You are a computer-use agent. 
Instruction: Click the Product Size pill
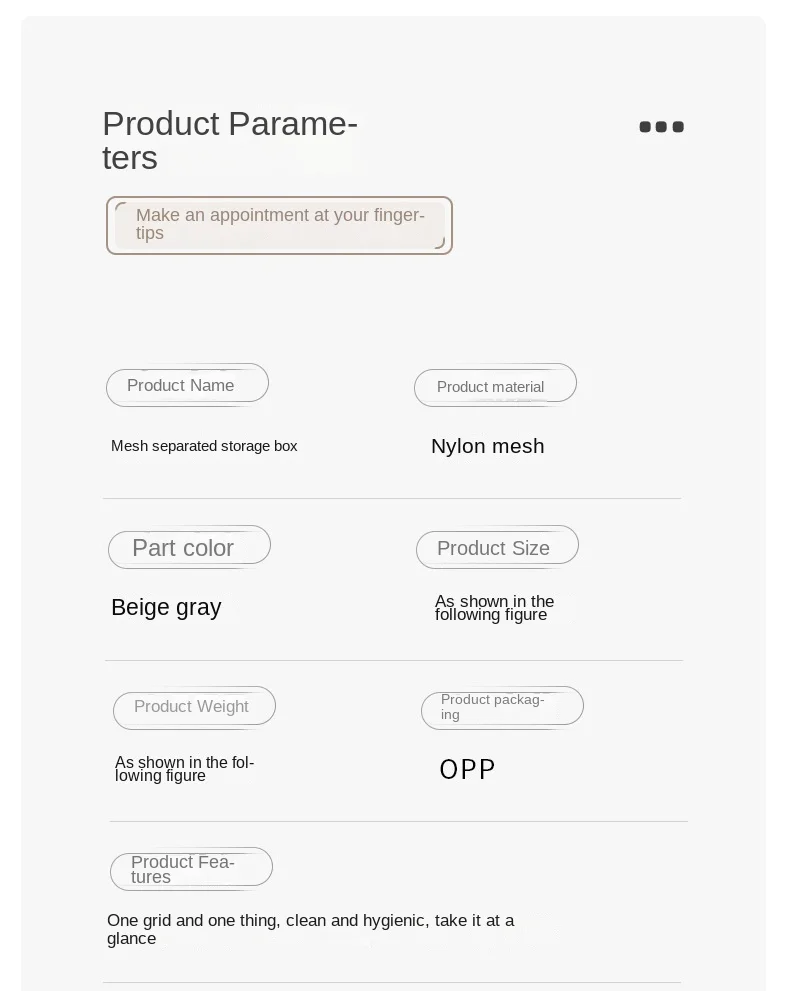[497, 547]
